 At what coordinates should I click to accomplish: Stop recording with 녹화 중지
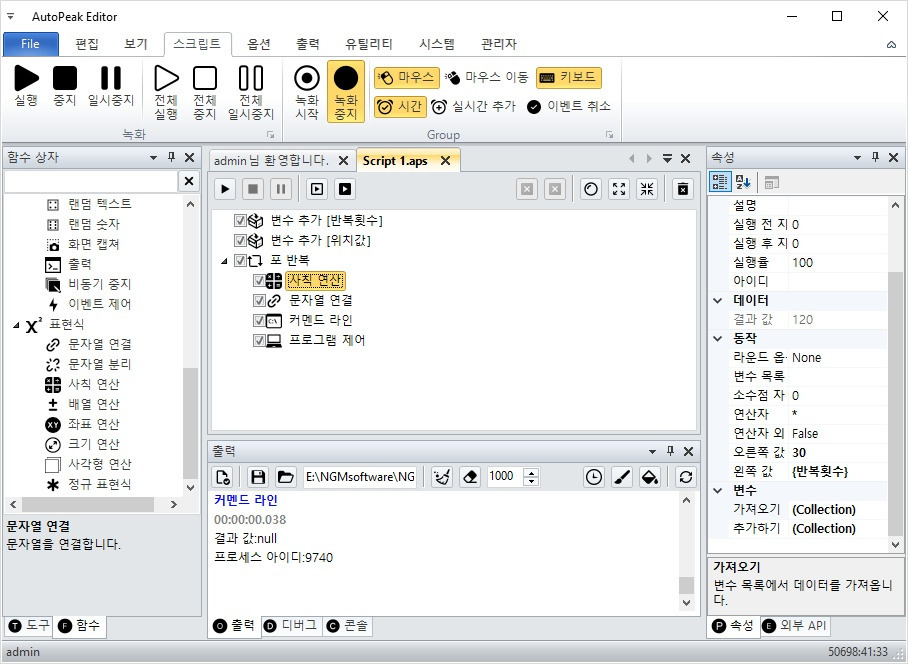pos(346,92)
